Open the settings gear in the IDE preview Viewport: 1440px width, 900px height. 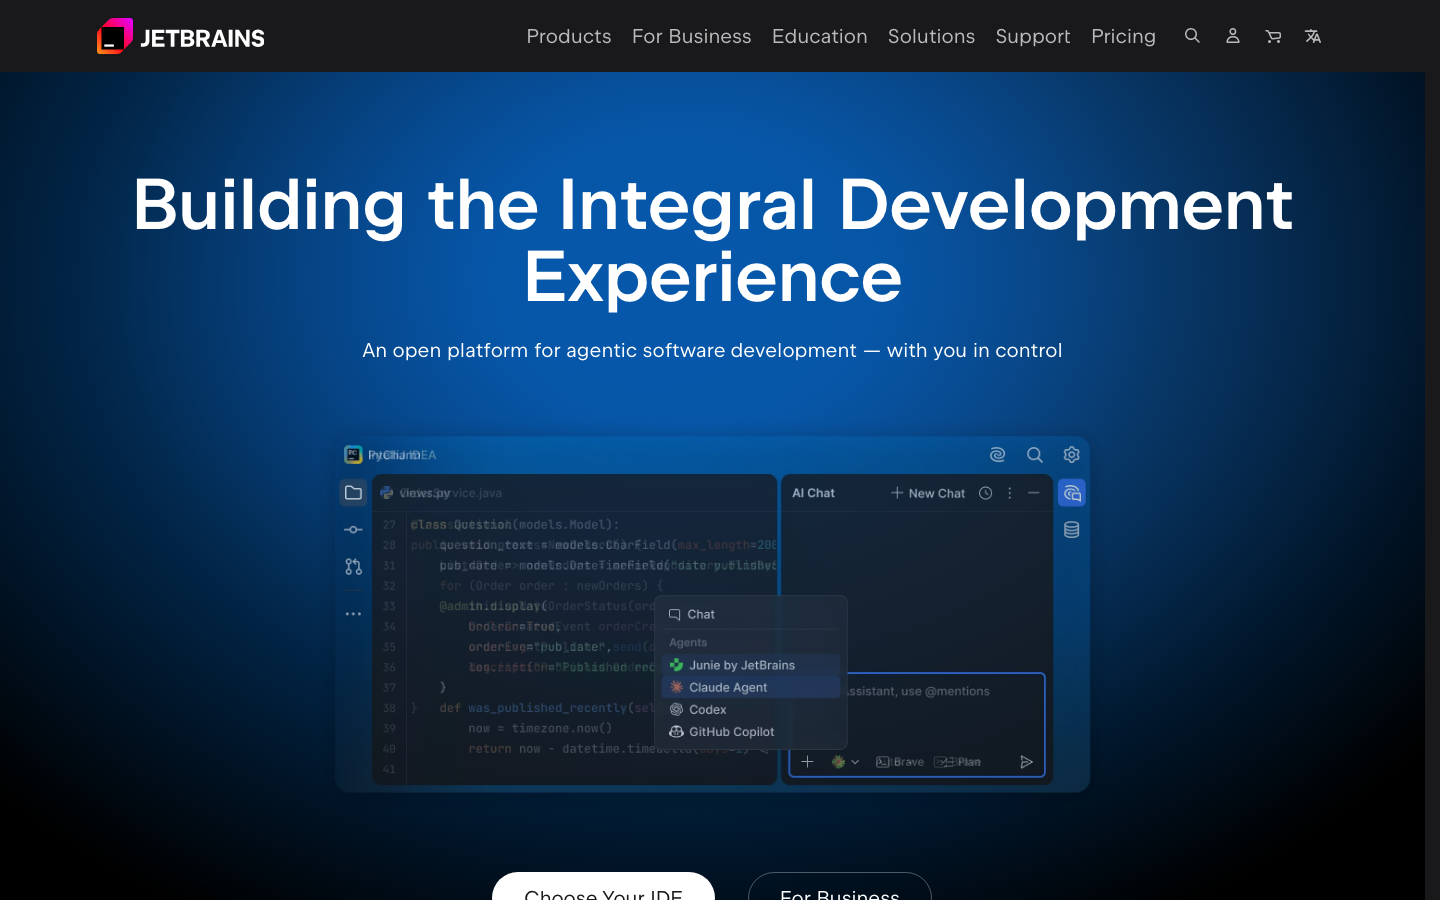pos(1072,455)
